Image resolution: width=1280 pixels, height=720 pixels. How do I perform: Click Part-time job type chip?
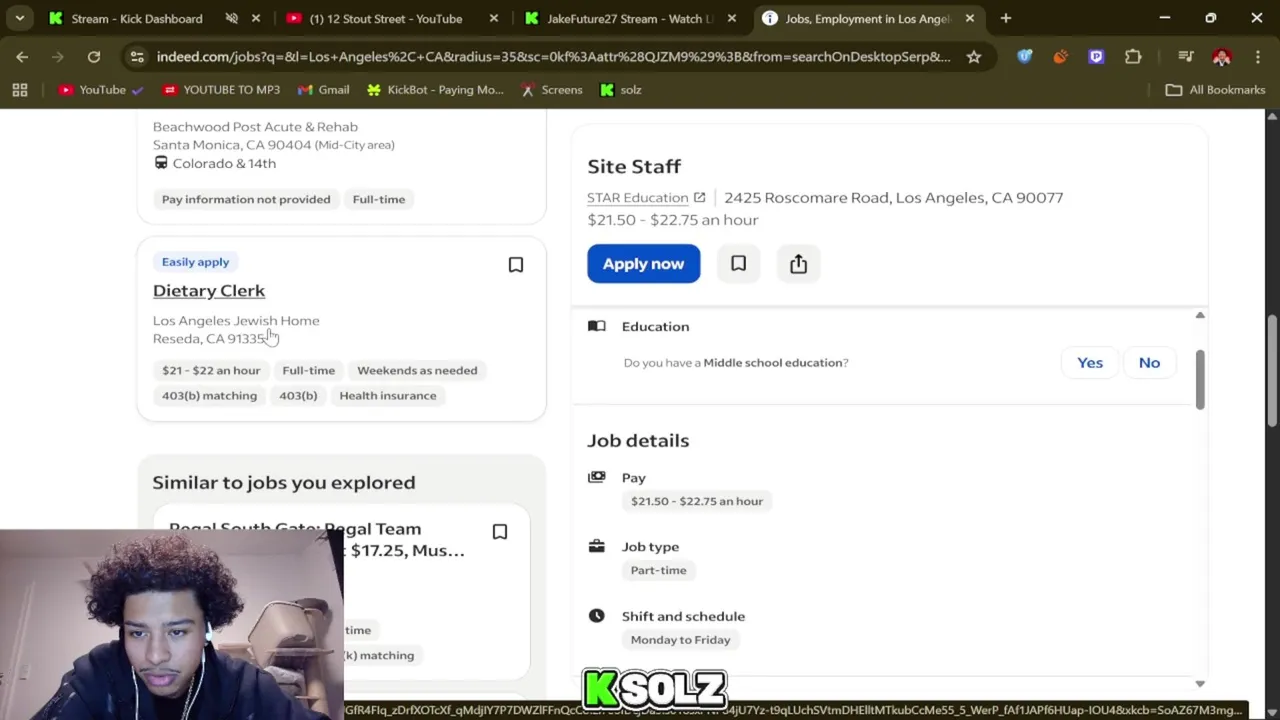pos(658,570)
